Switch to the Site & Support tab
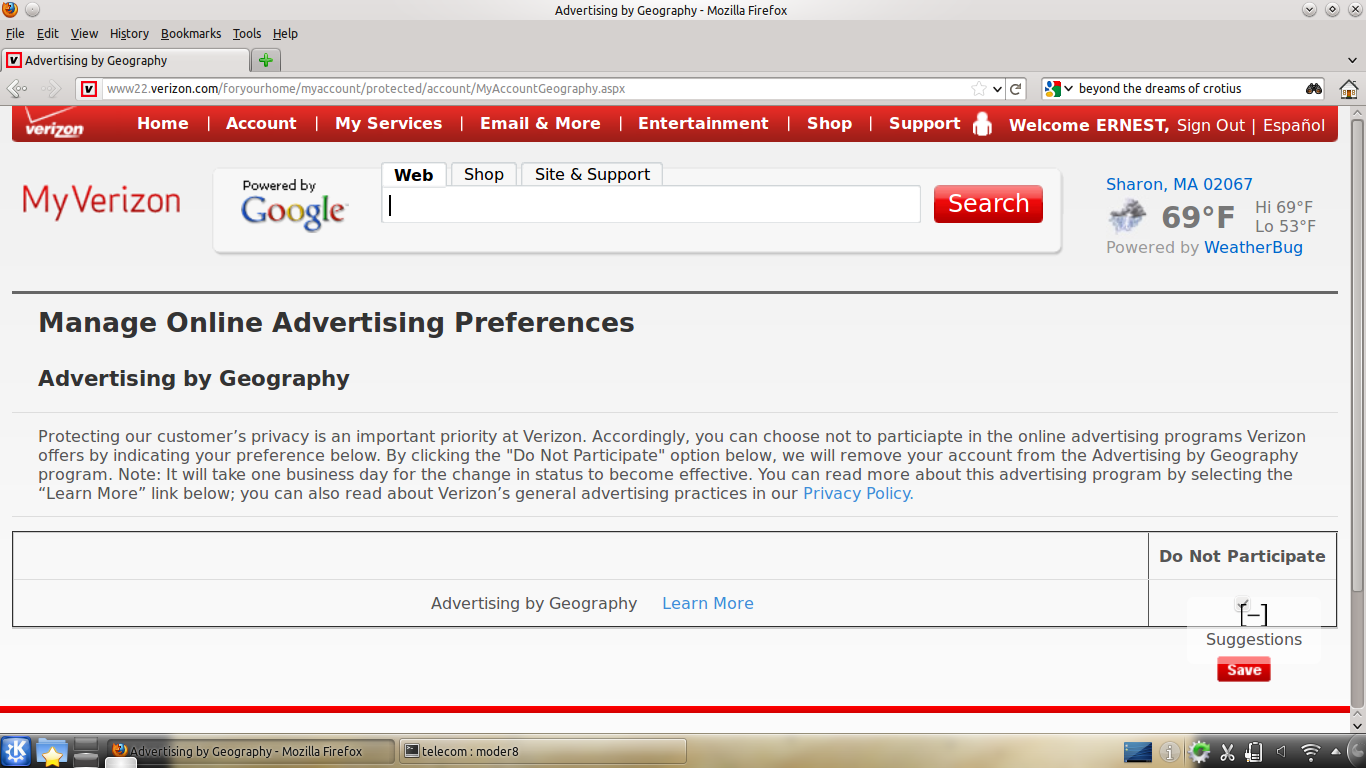Viewport: 1366px width, 768px height. (592, 174)
